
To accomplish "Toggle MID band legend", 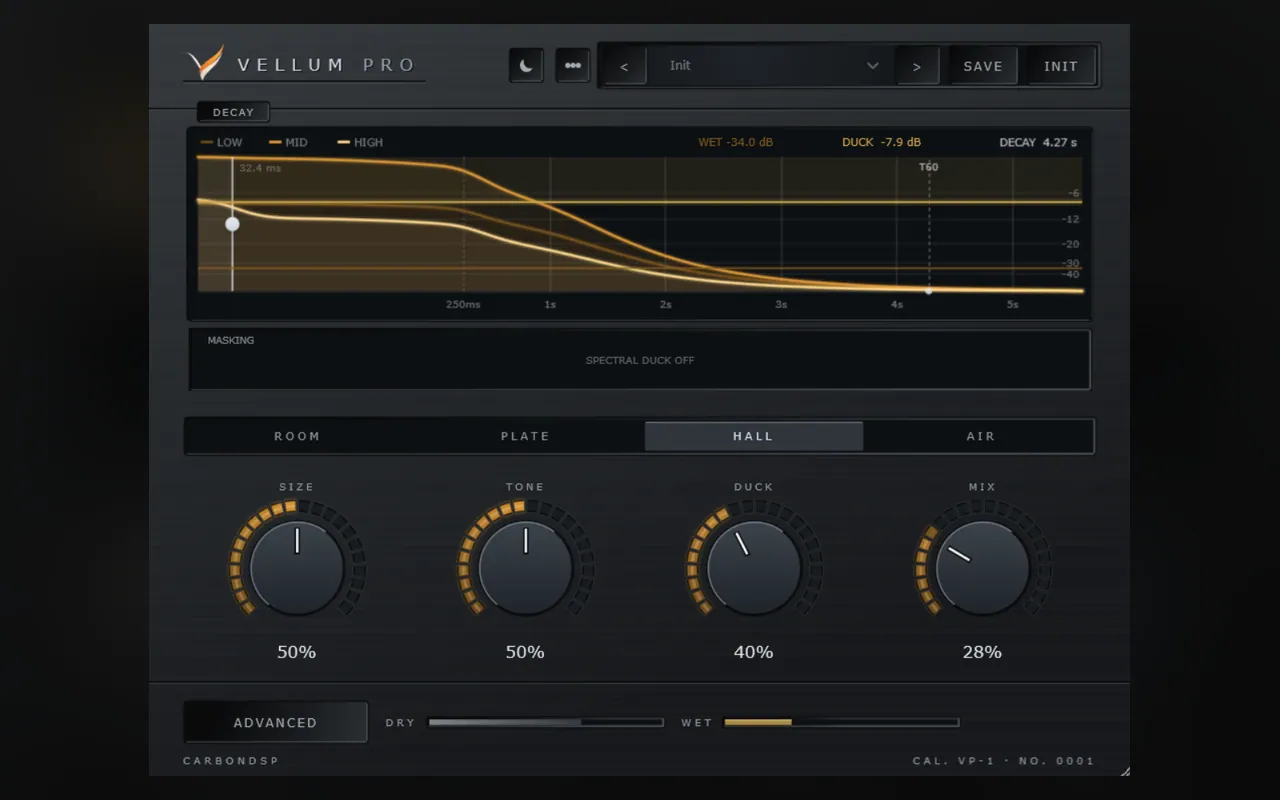I will coord(289,142).
